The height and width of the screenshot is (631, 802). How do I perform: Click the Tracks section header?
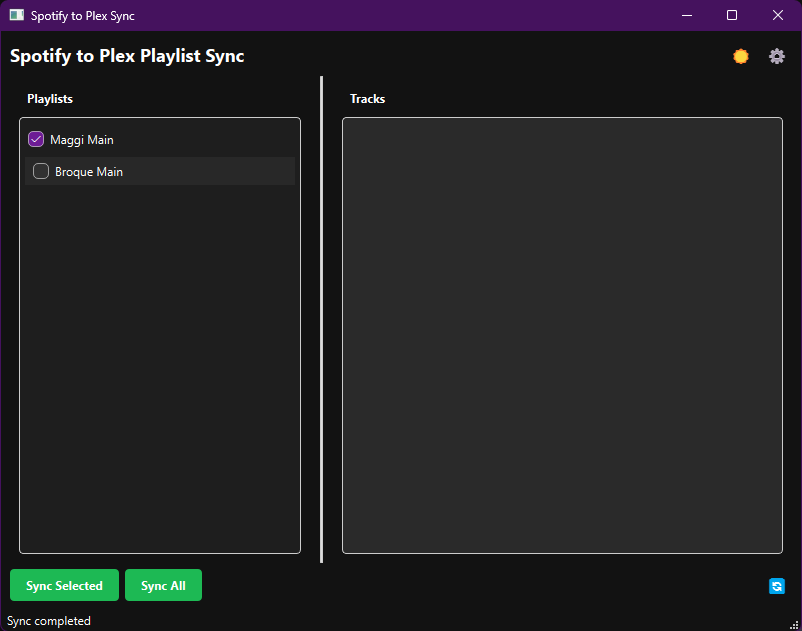click(367, 99)
